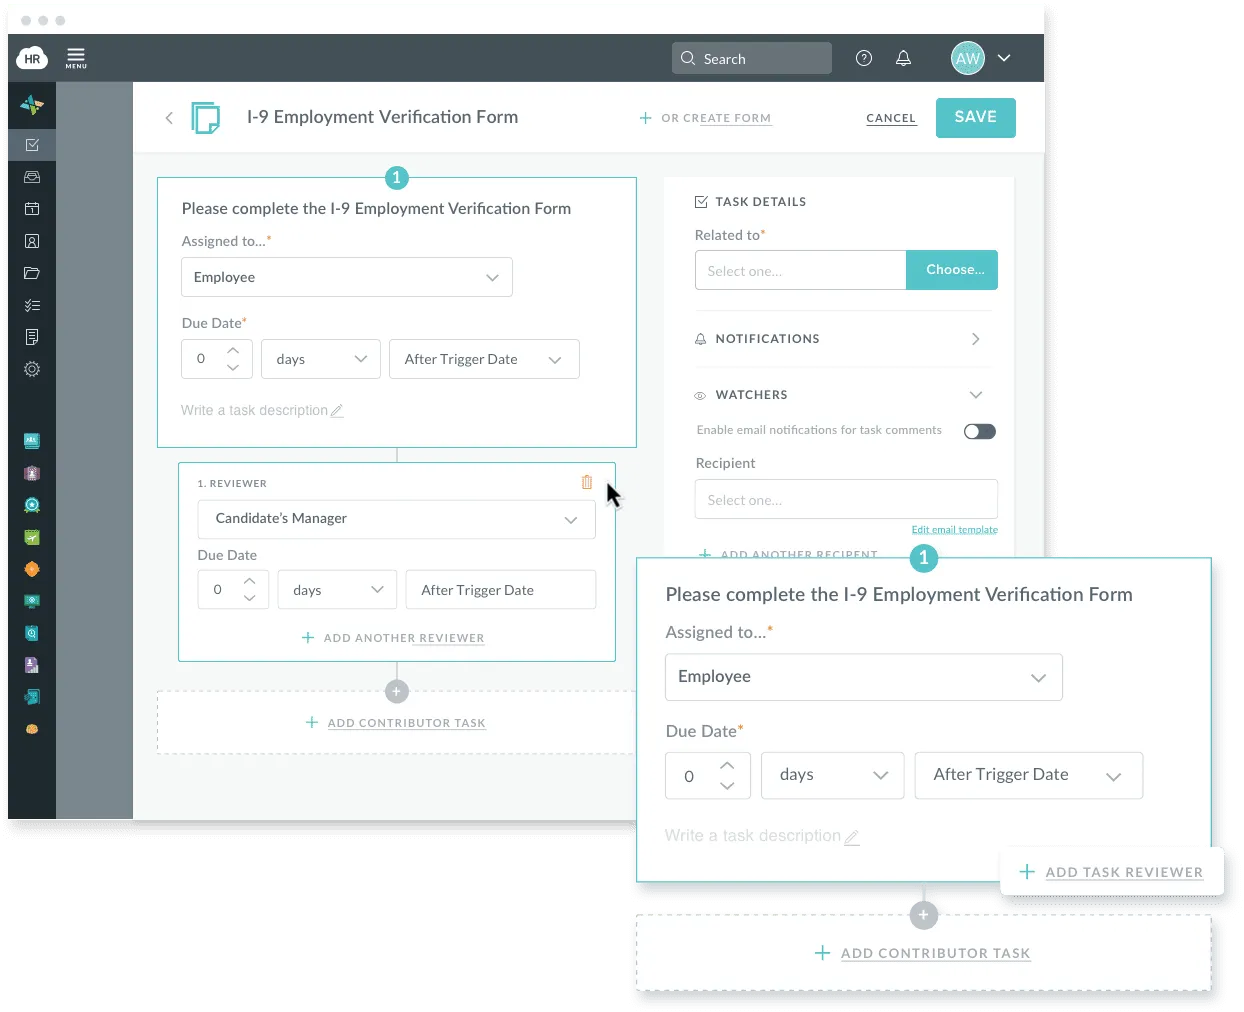This screenshot has width=1244, height=1012.
Task: Increase the task Due Date number in main card
Action: pos(233,351)
